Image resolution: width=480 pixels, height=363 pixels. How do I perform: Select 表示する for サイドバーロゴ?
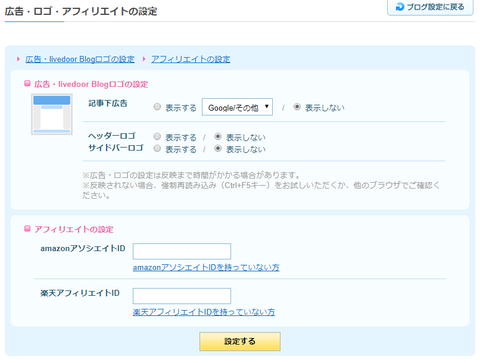pos(157,148)
